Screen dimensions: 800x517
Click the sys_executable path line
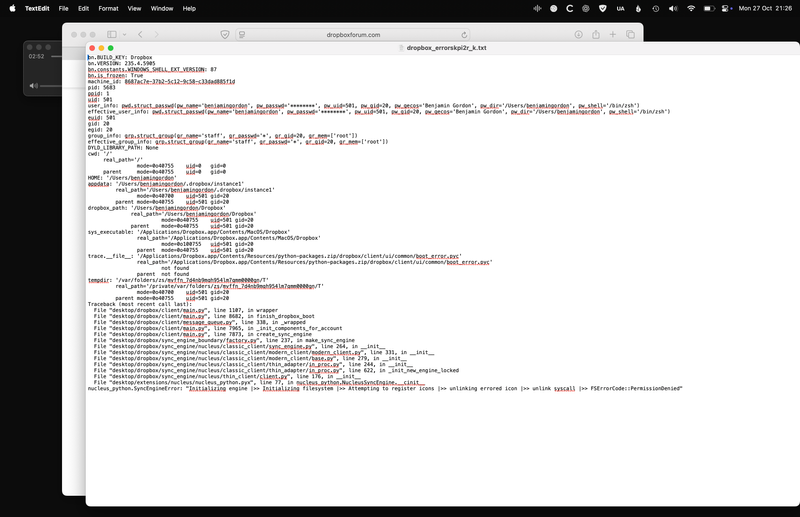(x=189, y=232)
